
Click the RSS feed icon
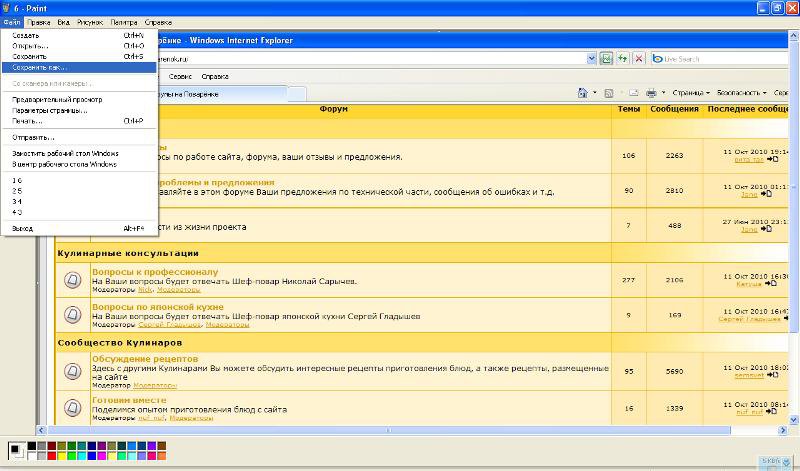click(608, 93)
